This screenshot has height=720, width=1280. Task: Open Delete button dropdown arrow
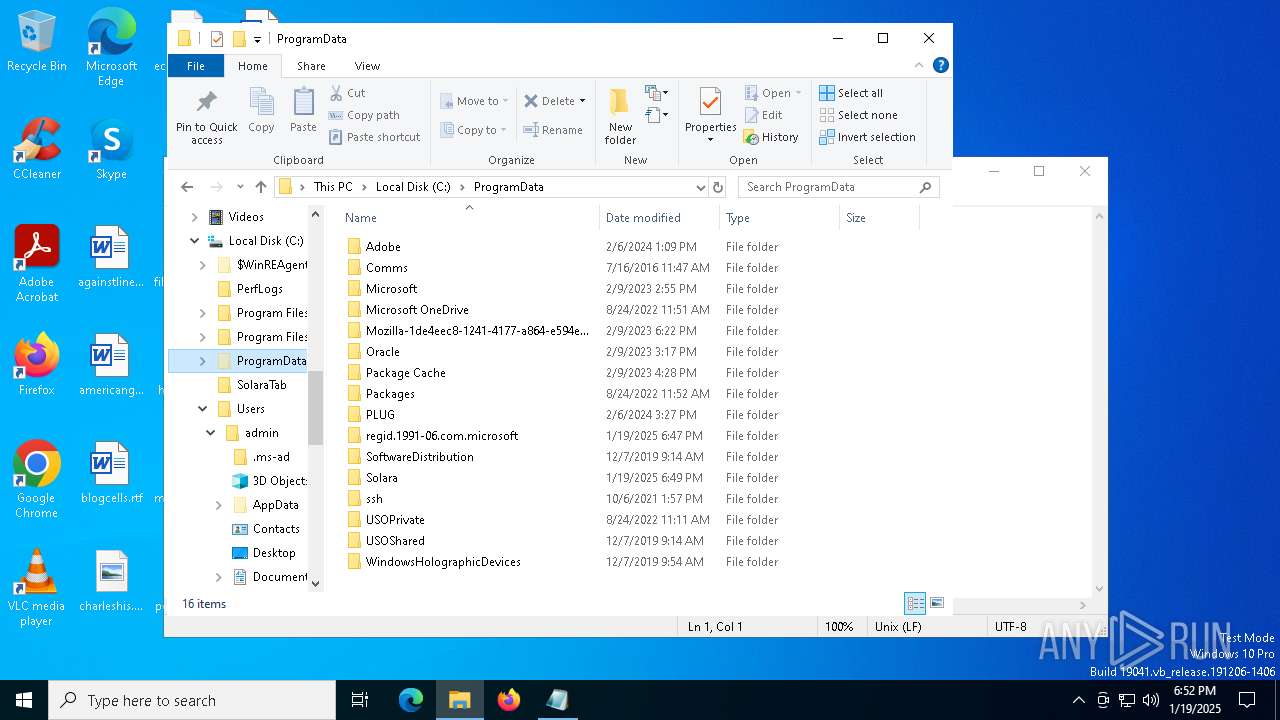point(582,101)
